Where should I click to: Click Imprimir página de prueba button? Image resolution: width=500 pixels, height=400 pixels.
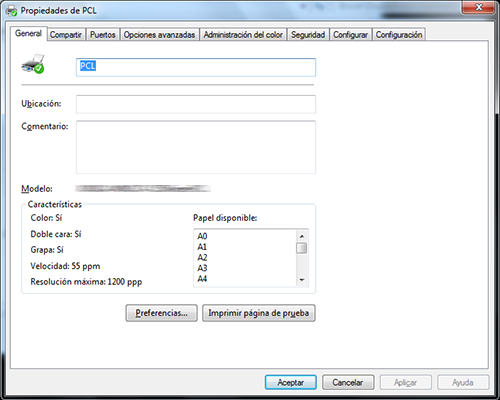click(259, 313)
